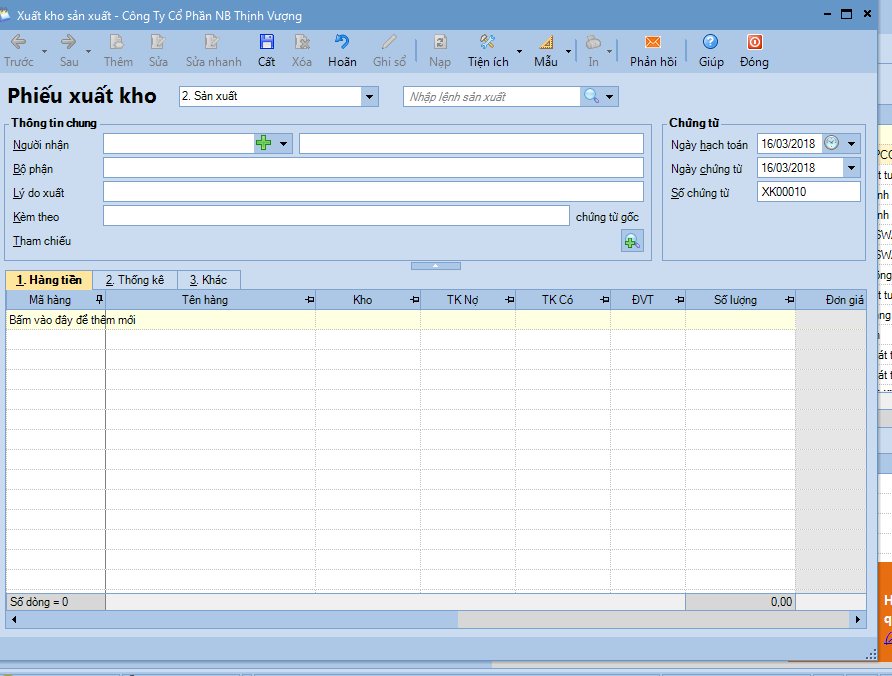The height and width of the screenshot is (676, 892).
Task: Pin the Tên hàng column
Action: pyautogui.click(x=309, y=299)
